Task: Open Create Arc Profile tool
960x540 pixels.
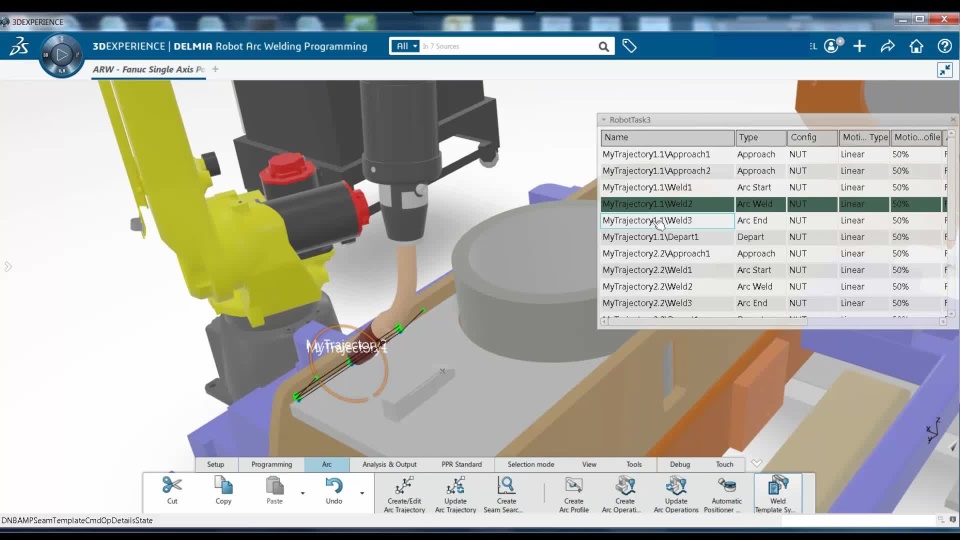Action: click(x=574, y=493)
